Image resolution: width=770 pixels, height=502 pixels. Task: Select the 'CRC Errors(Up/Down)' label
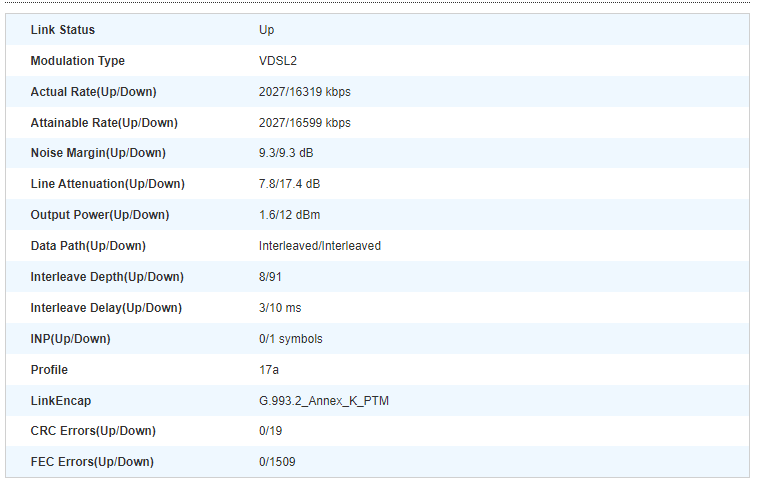(x=93, y=431)
